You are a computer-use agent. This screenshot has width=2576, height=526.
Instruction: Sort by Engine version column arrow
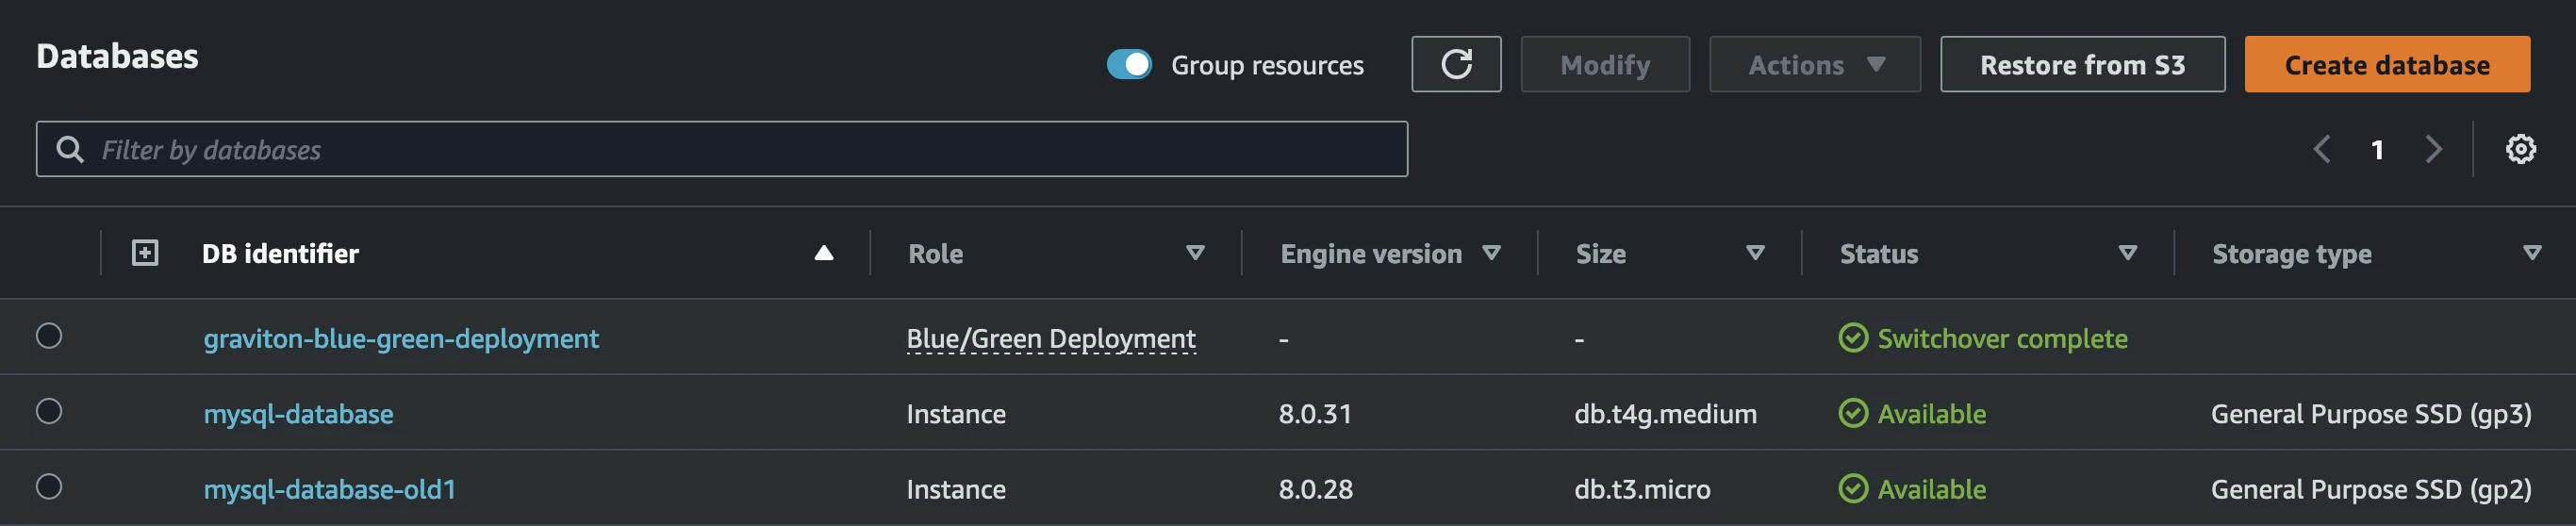coord(1491,253)
